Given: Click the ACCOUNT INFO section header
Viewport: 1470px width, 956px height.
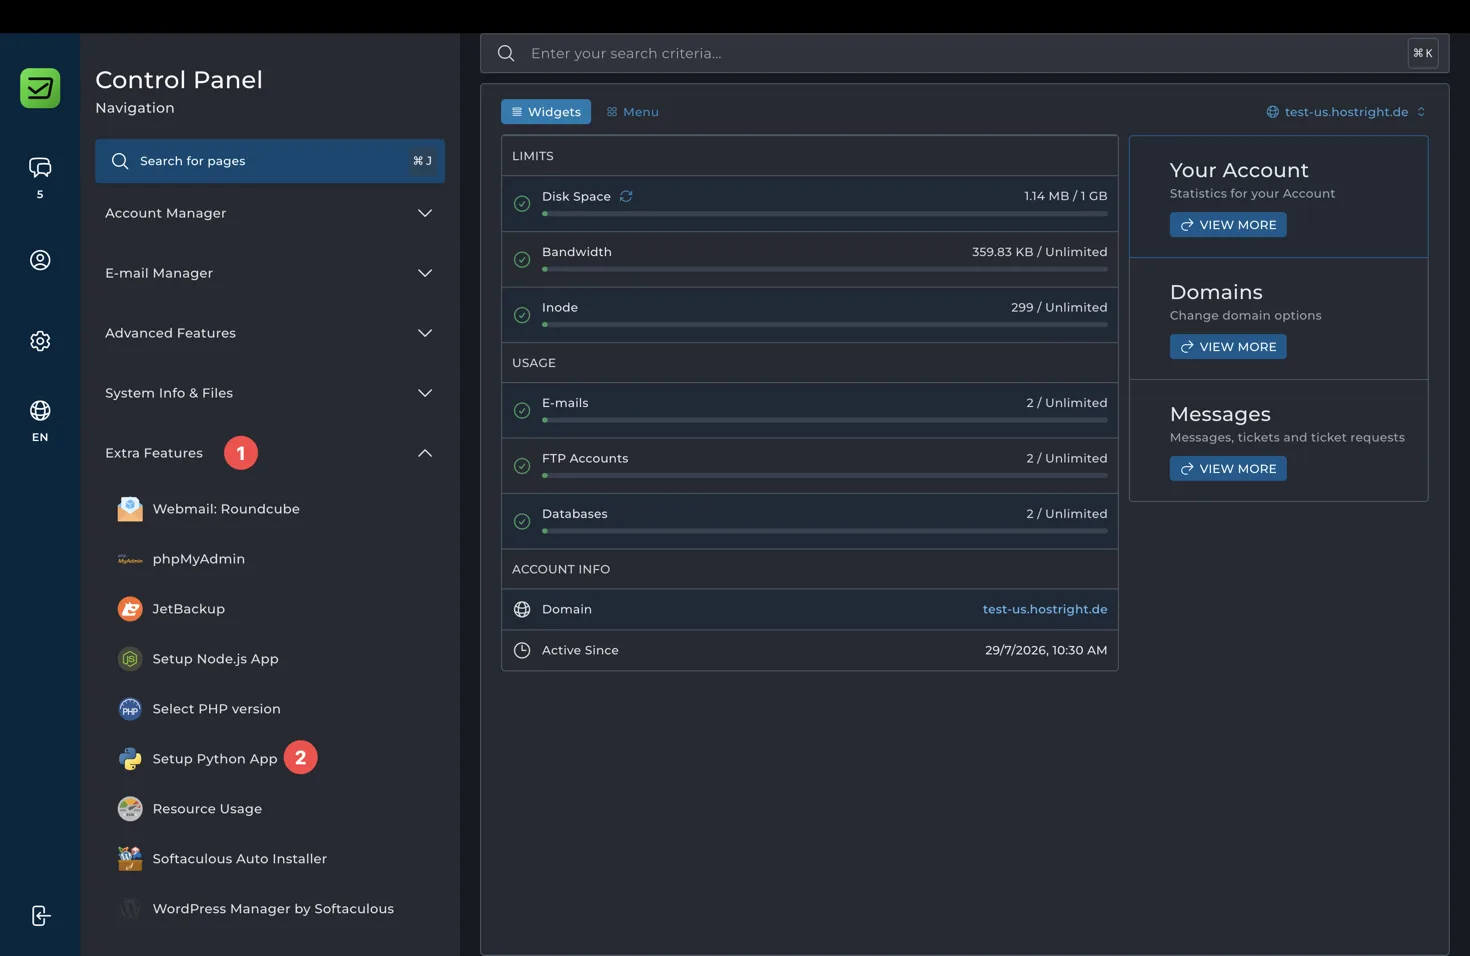Looking at the screenshot, I should pyautogui.click(x=561, y=569).
